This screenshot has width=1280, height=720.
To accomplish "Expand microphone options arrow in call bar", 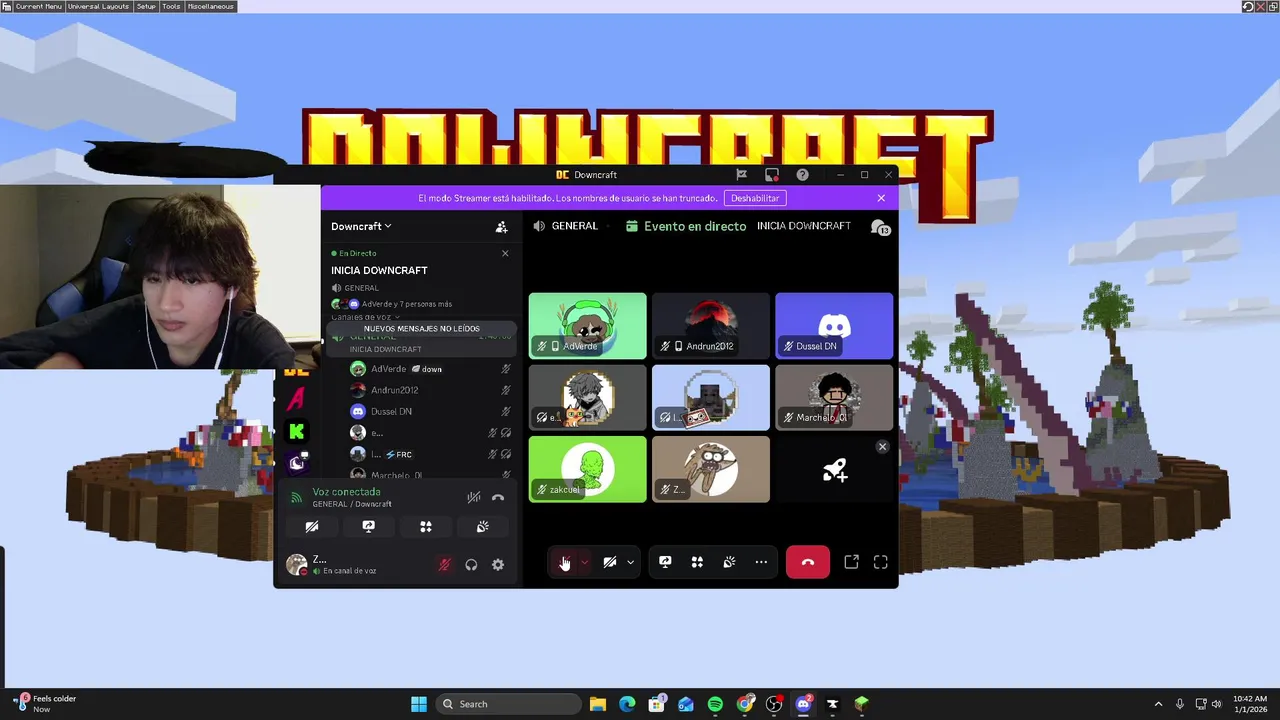I will tap(584, 562).
